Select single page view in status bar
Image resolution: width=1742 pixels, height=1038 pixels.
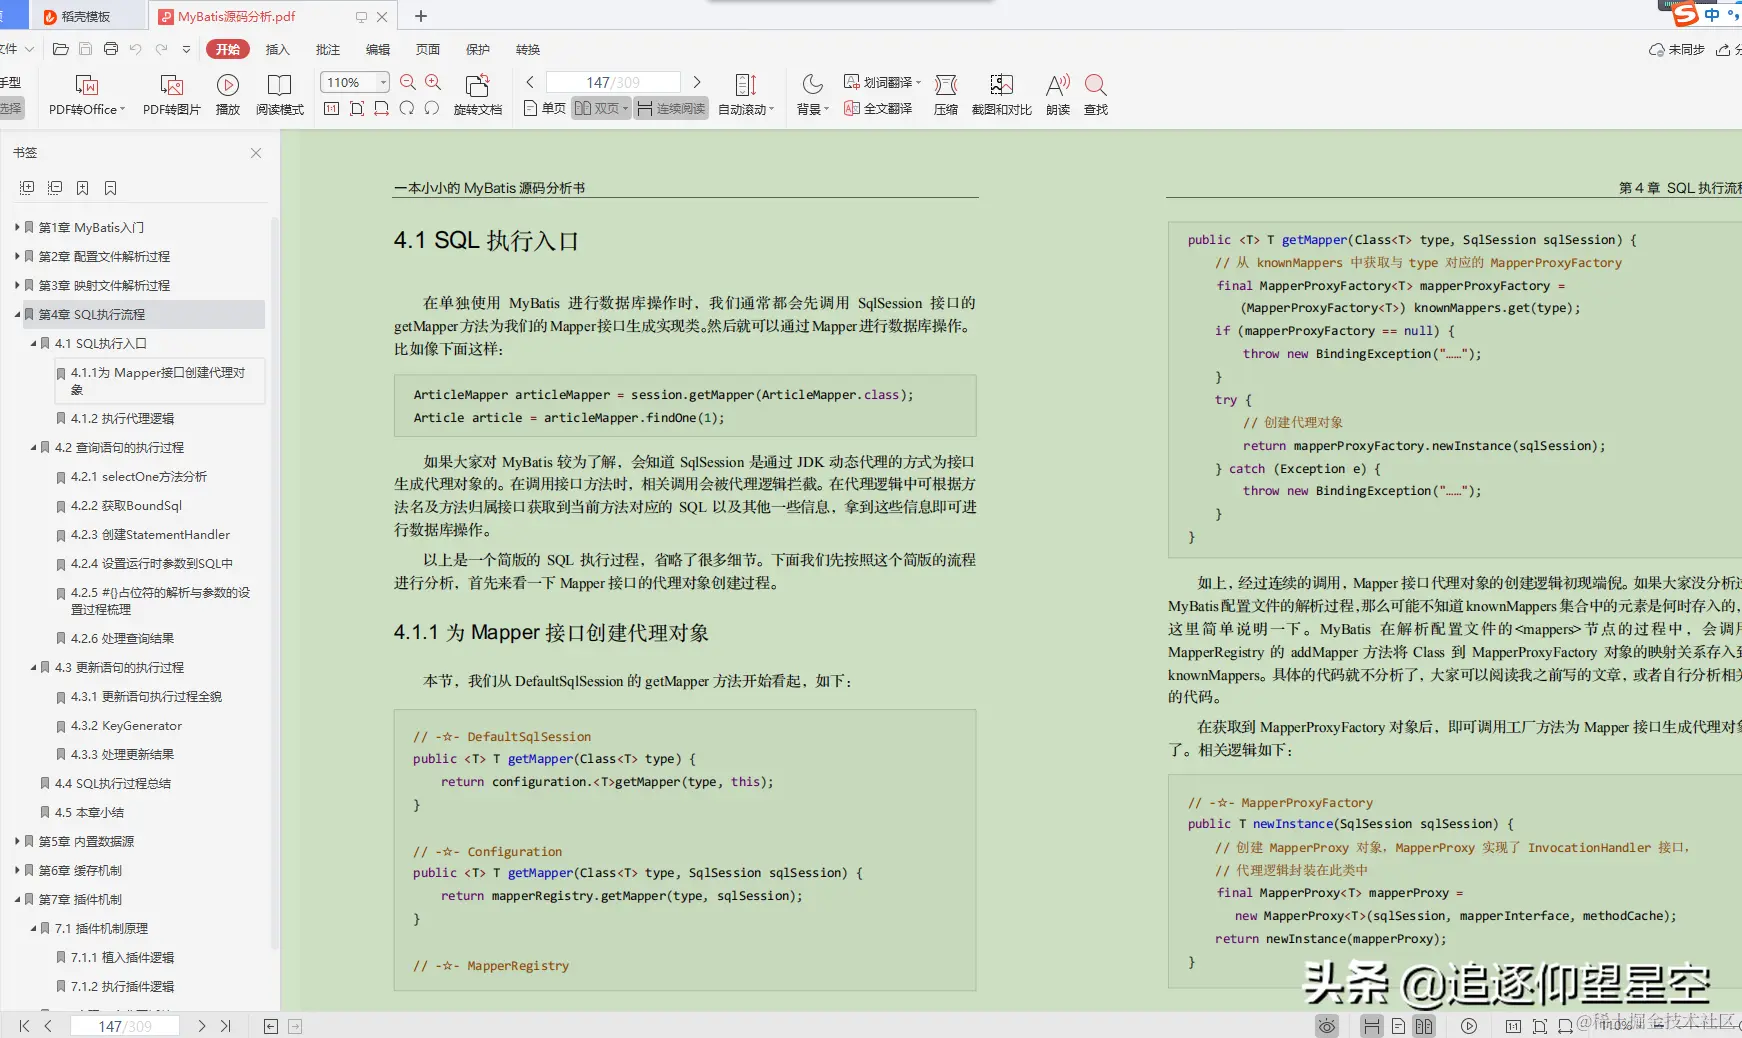click(x=1398, y=1026)
